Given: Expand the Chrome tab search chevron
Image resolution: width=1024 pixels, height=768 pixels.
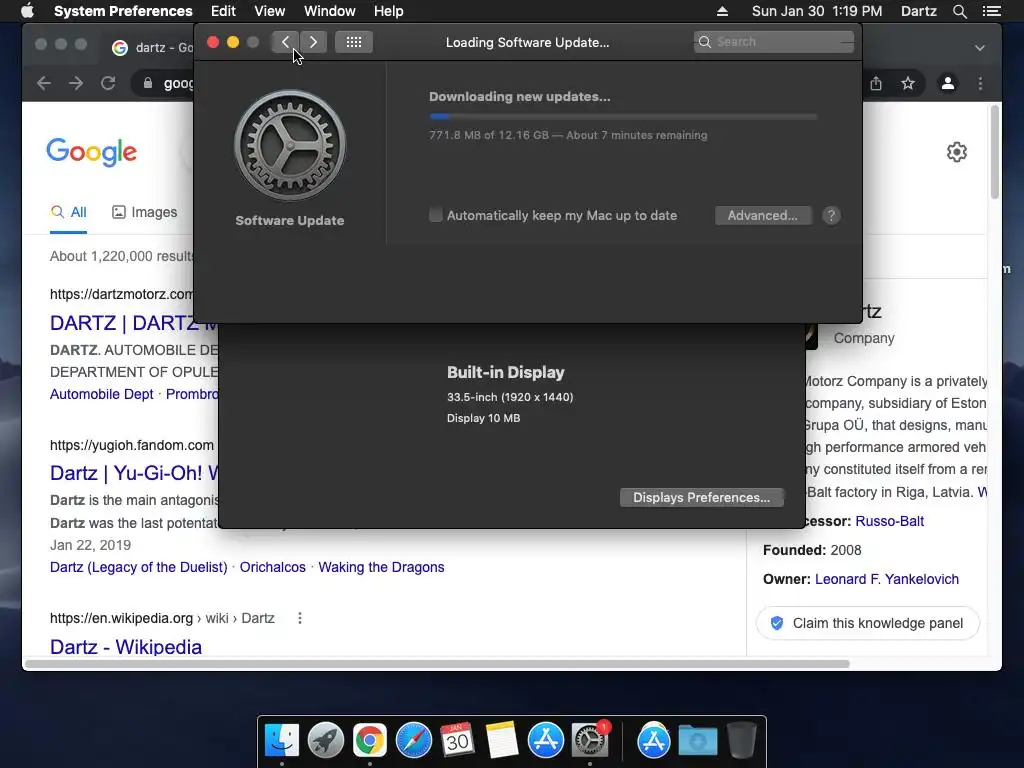Looking at the screenshot, I should (x=980, y=48).
